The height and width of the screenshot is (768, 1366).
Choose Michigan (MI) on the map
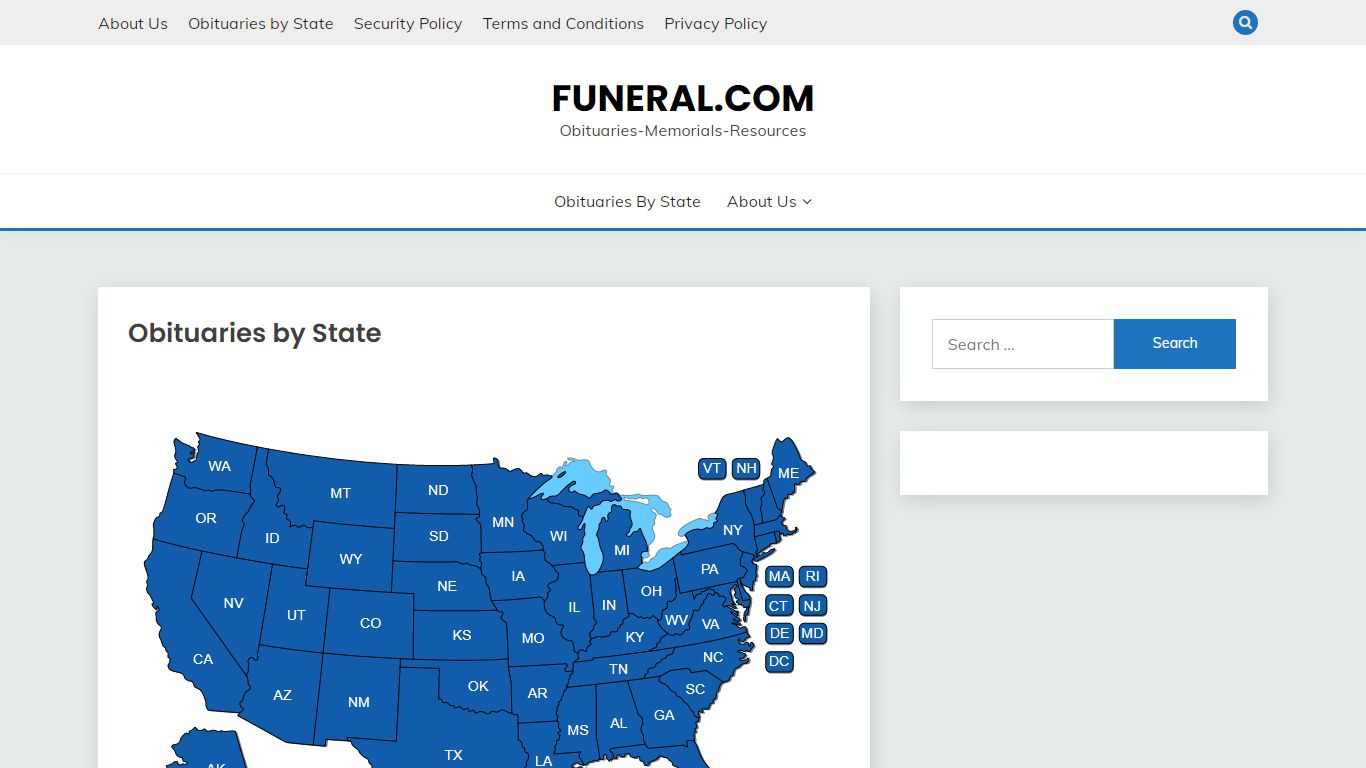coord(622,550)
